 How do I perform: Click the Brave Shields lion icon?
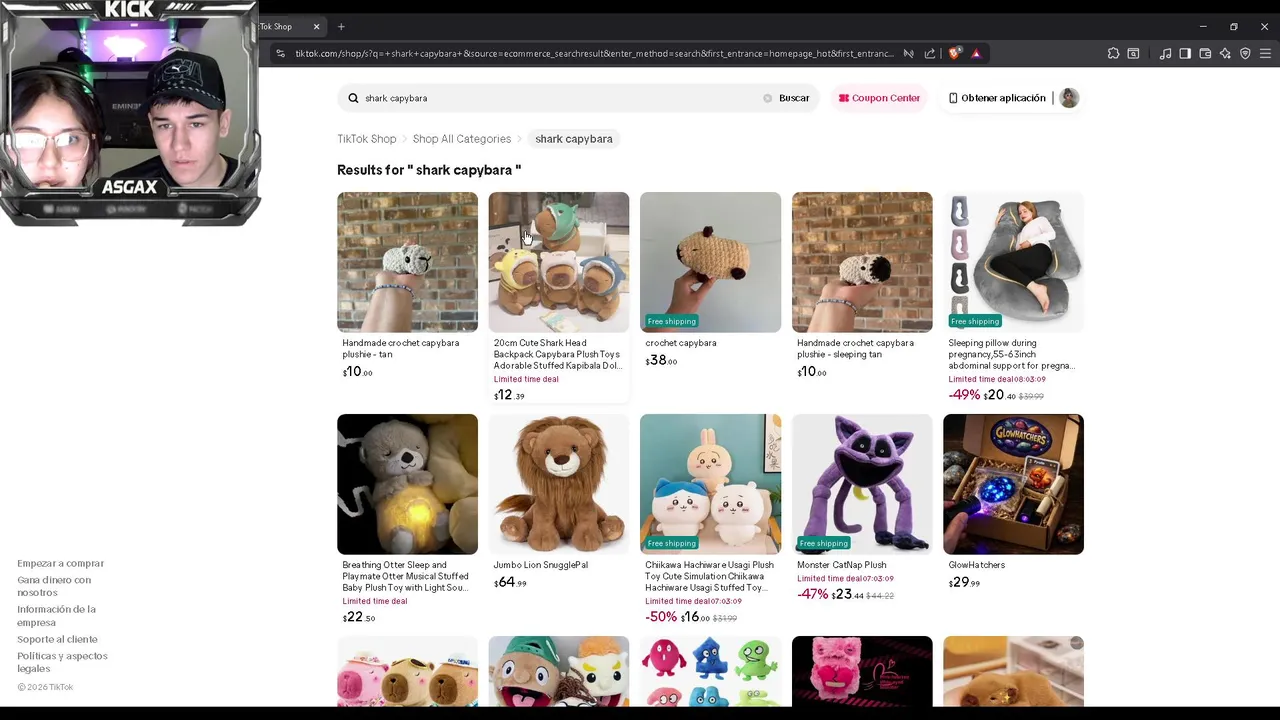click(x=955, y=53)
